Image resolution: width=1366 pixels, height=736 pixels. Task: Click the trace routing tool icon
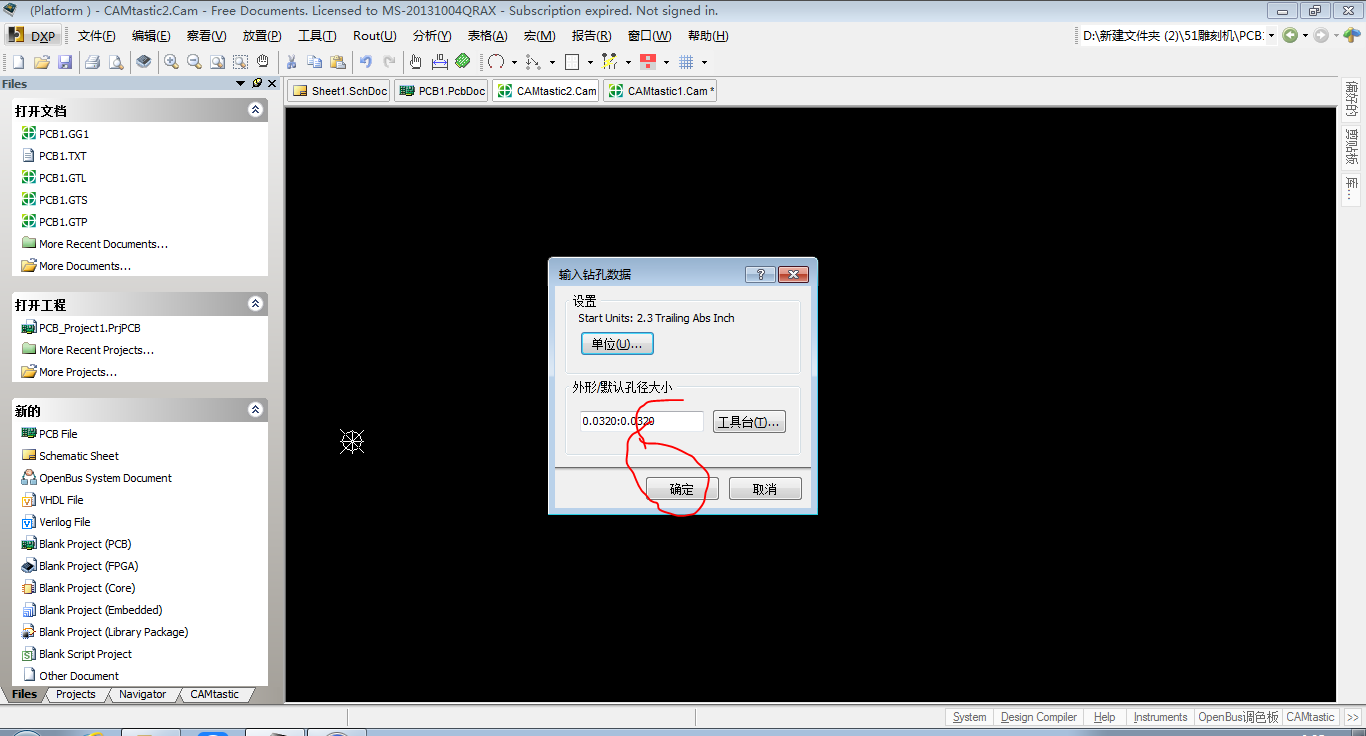coord(534,62)
